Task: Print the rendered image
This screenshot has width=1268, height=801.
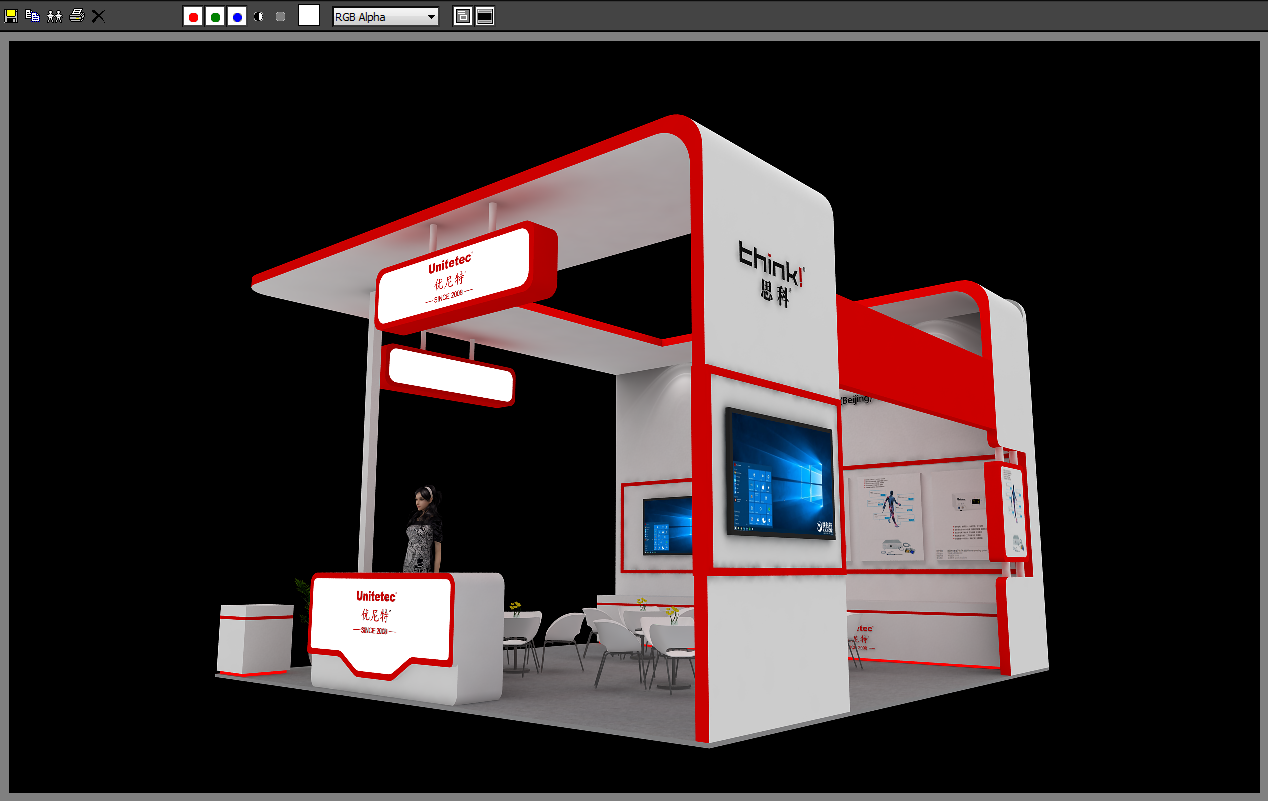Action: [76, 16]
